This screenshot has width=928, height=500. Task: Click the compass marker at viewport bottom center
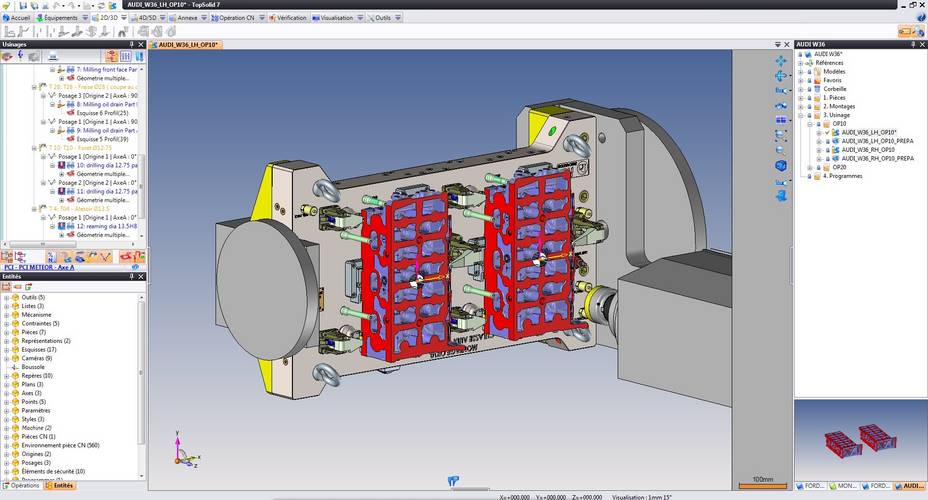tap(453, 480)
